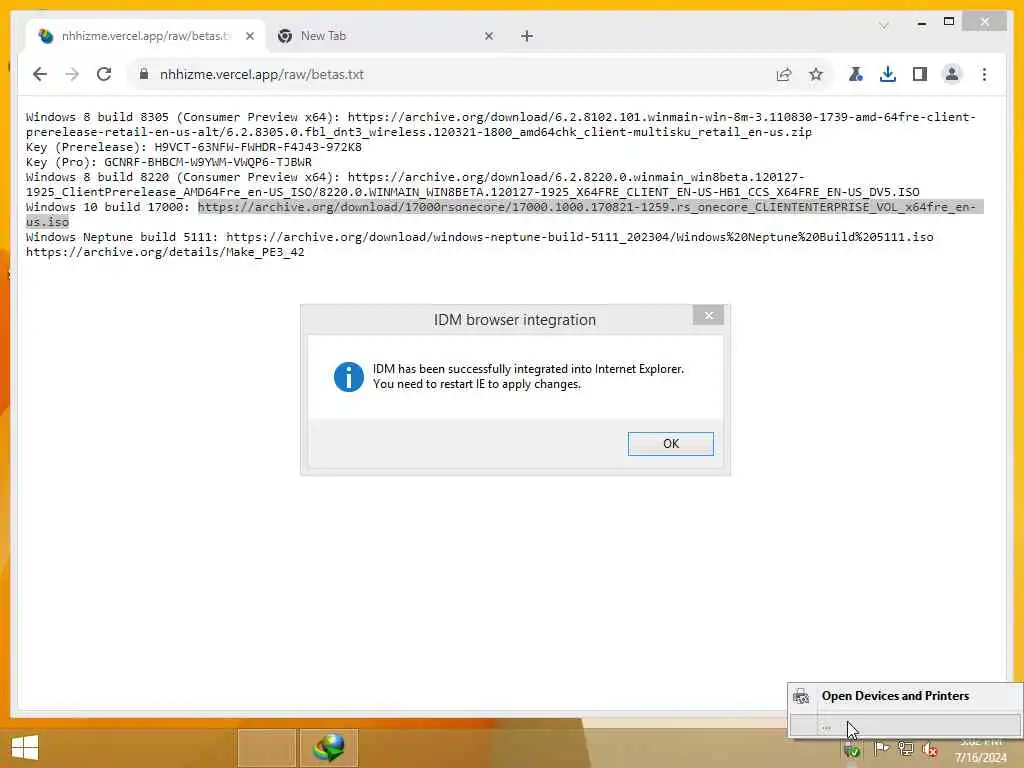Click the browser back arrow

(x=40, y=74)
